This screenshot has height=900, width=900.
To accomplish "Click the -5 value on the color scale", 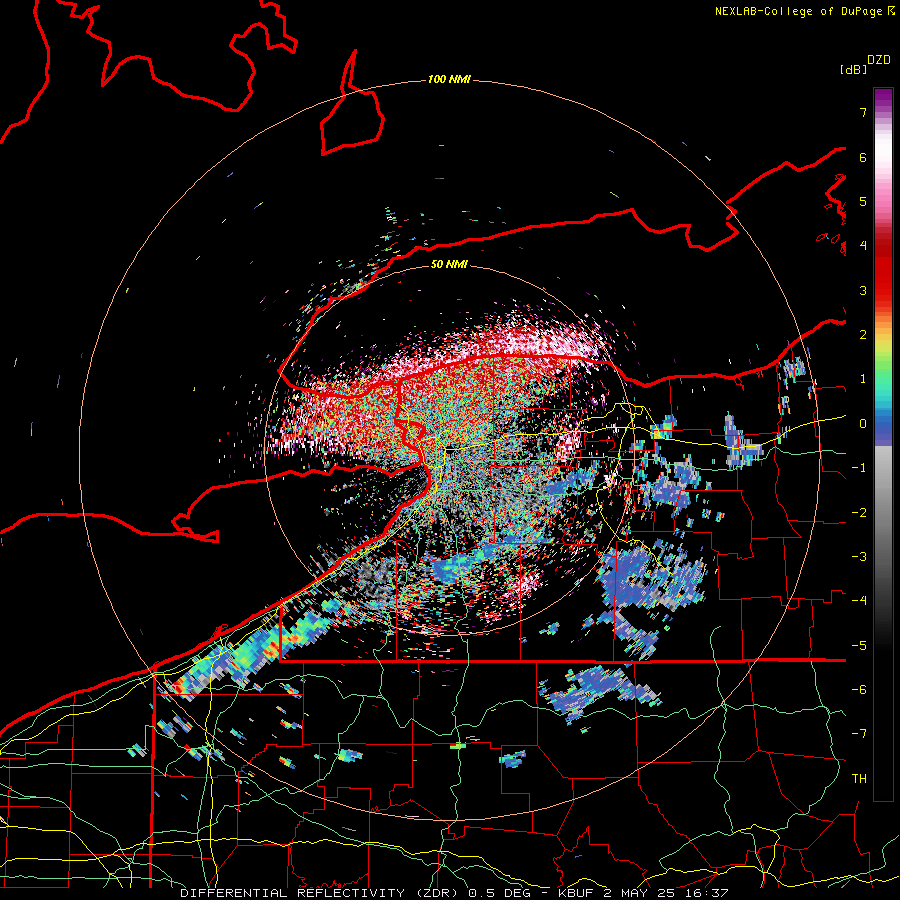I will 859,646.
